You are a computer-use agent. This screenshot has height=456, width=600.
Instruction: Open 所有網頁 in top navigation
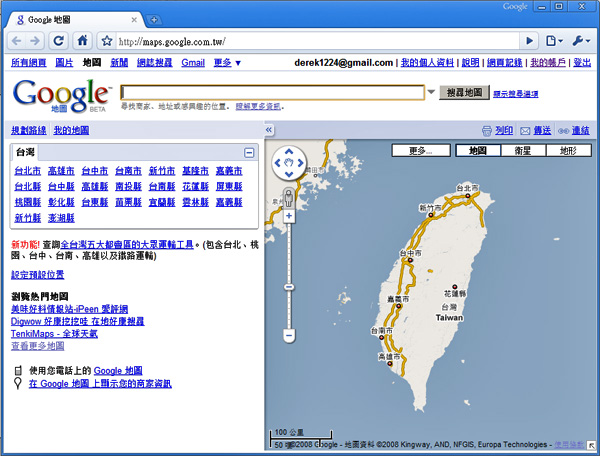[29, 62]
